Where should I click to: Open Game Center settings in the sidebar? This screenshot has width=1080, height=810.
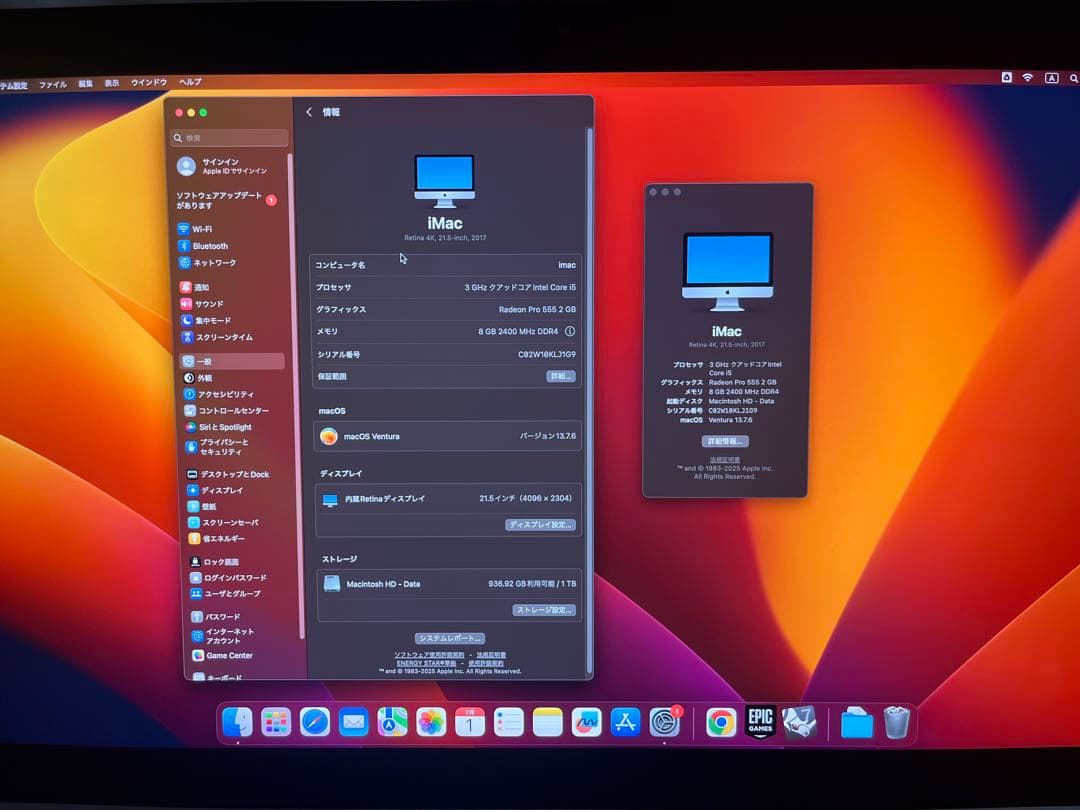(230, 655)
